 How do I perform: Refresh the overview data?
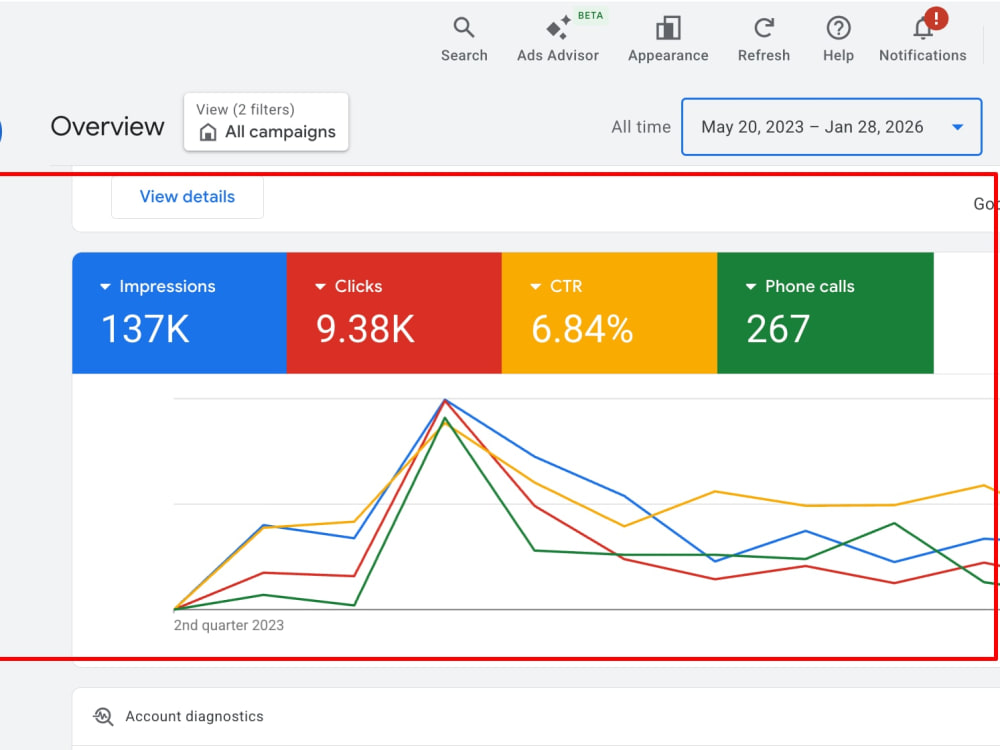[x=763, y=40]
